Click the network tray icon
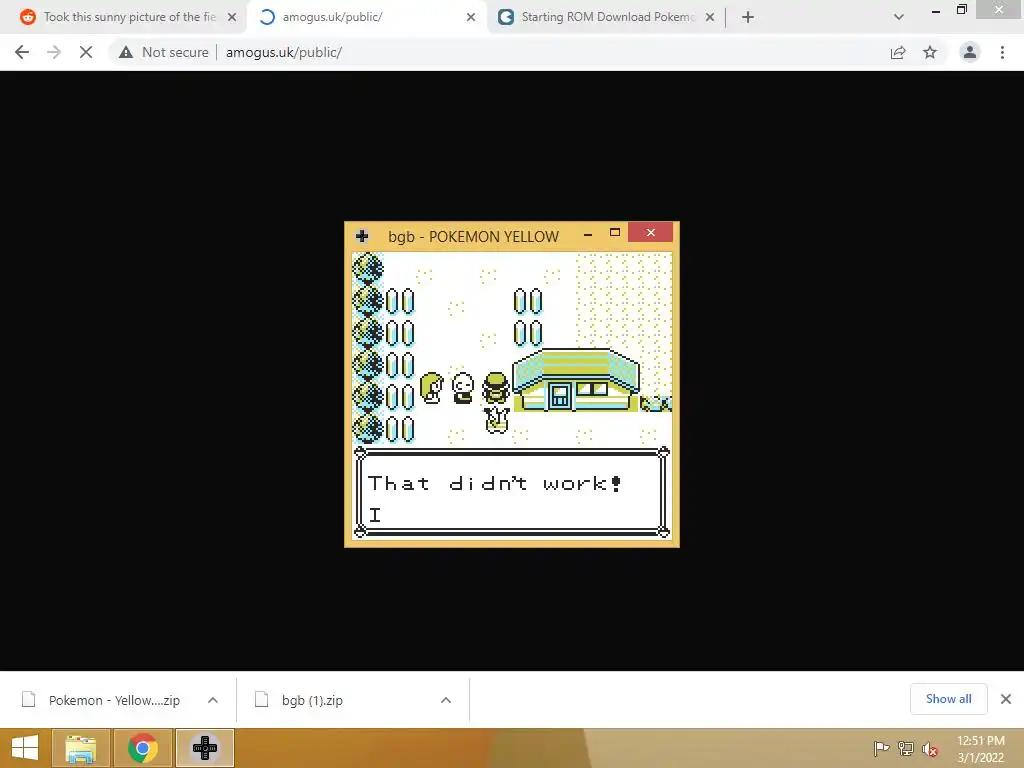 906,748
